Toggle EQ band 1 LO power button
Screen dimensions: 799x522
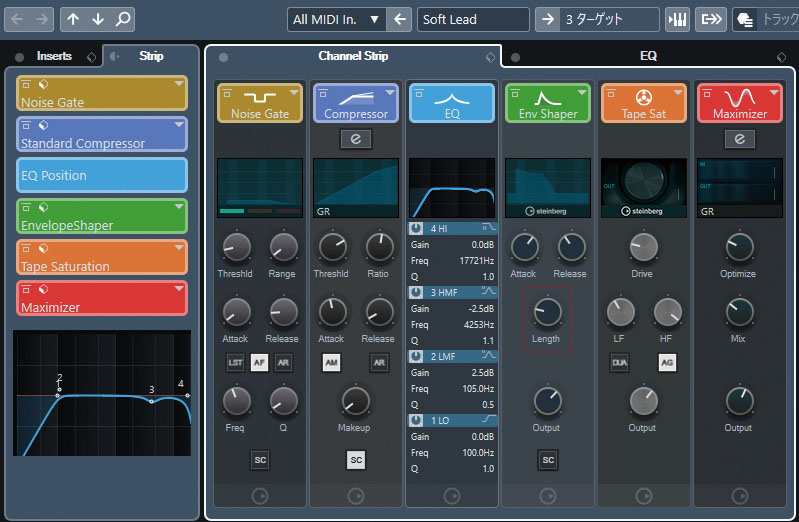[x=416, y=420]
